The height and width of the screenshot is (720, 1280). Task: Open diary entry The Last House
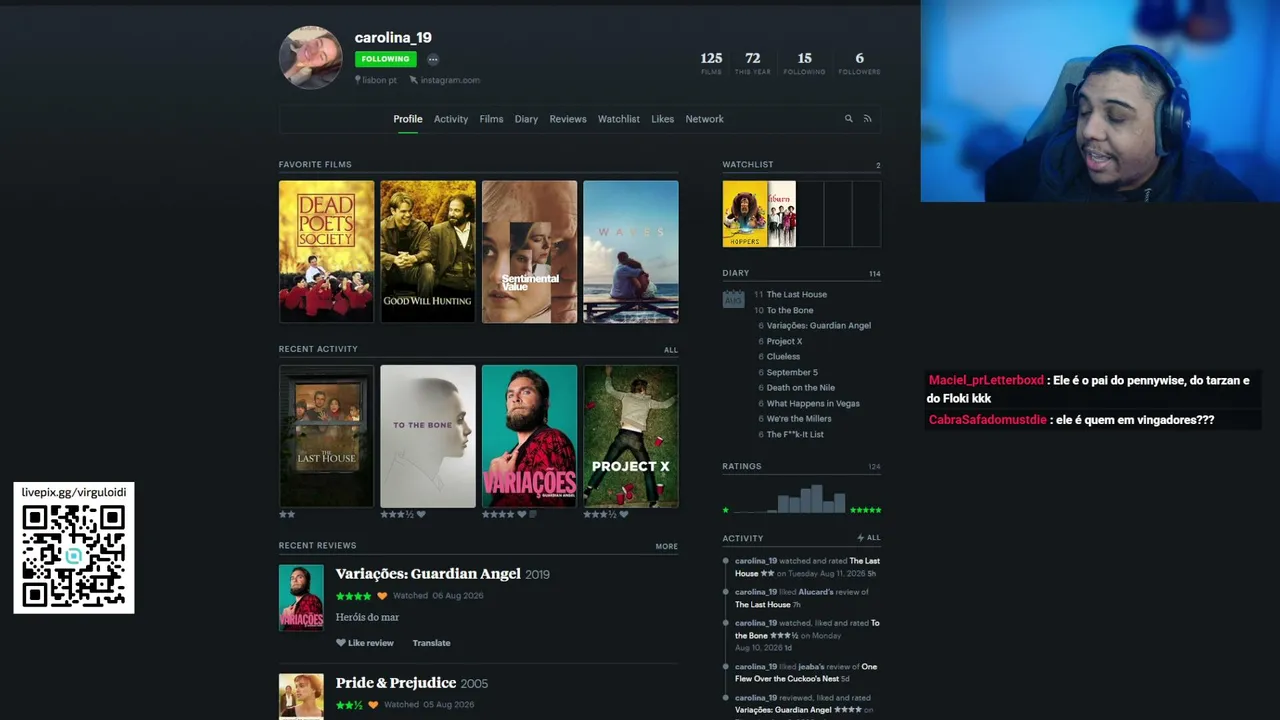point(797,295)
